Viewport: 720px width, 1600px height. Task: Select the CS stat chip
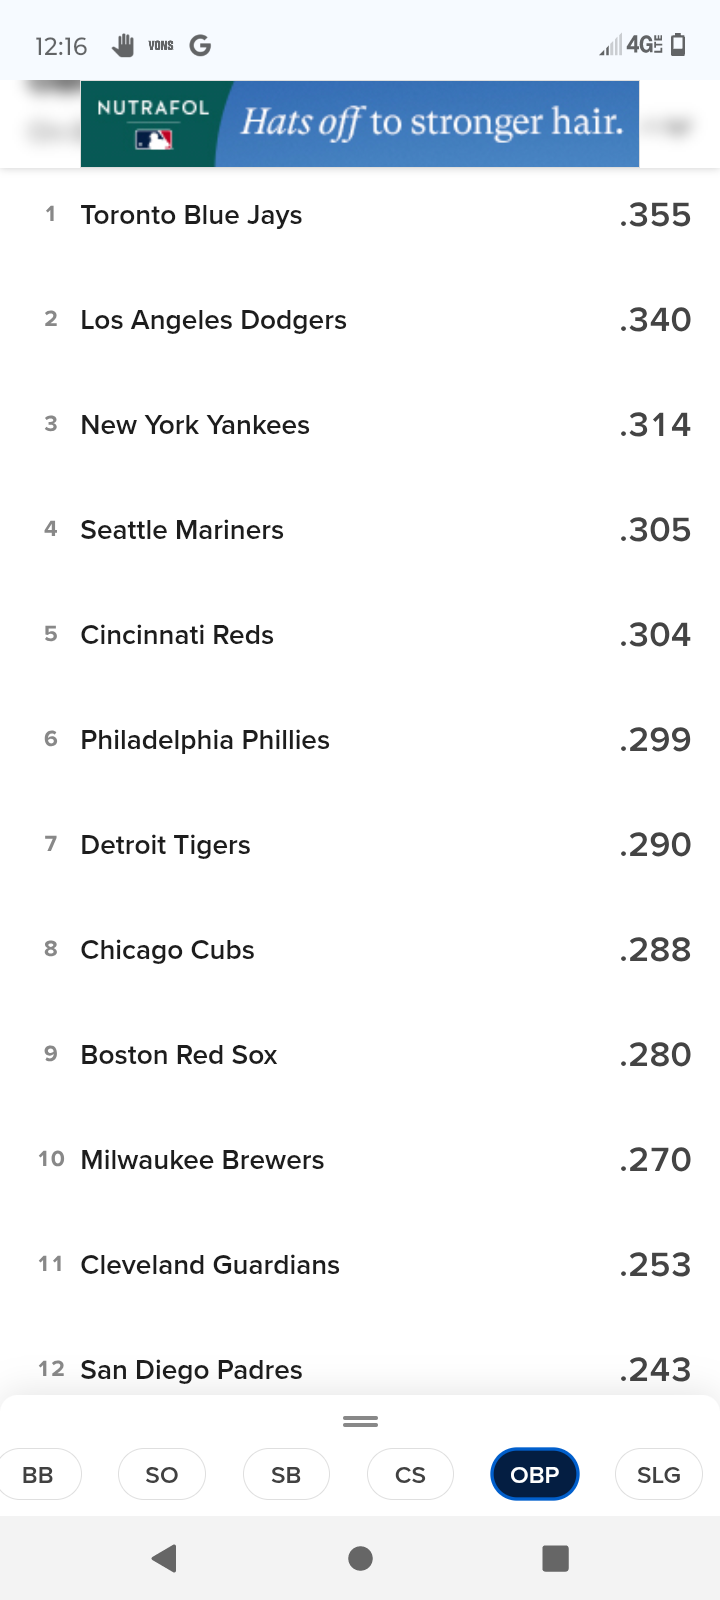click(x=410, y=1475)
